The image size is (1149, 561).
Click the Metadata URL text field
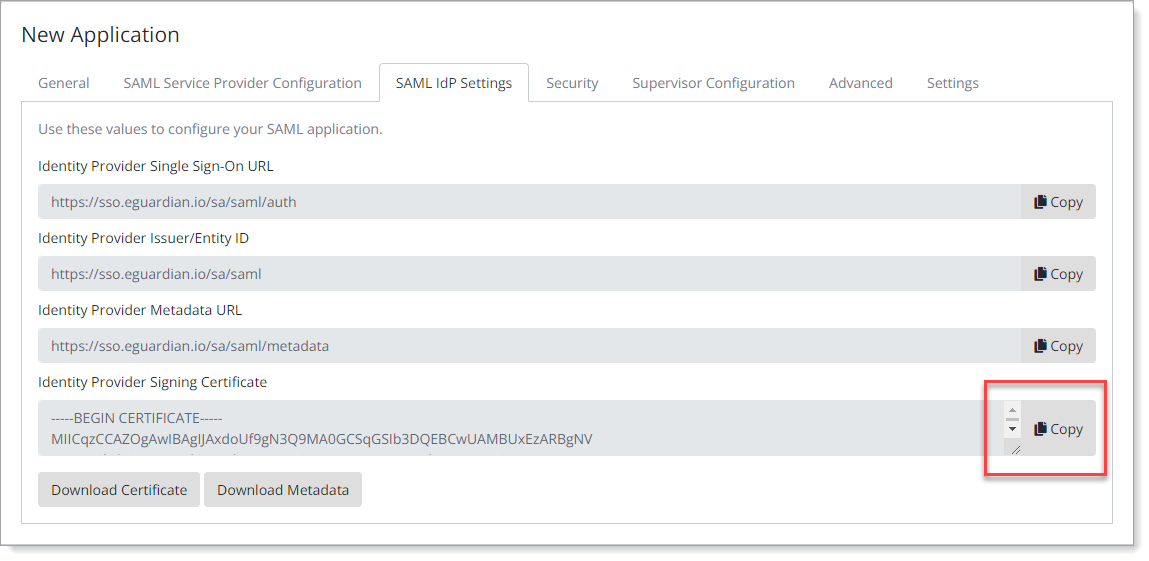click(x=528, y=346)
